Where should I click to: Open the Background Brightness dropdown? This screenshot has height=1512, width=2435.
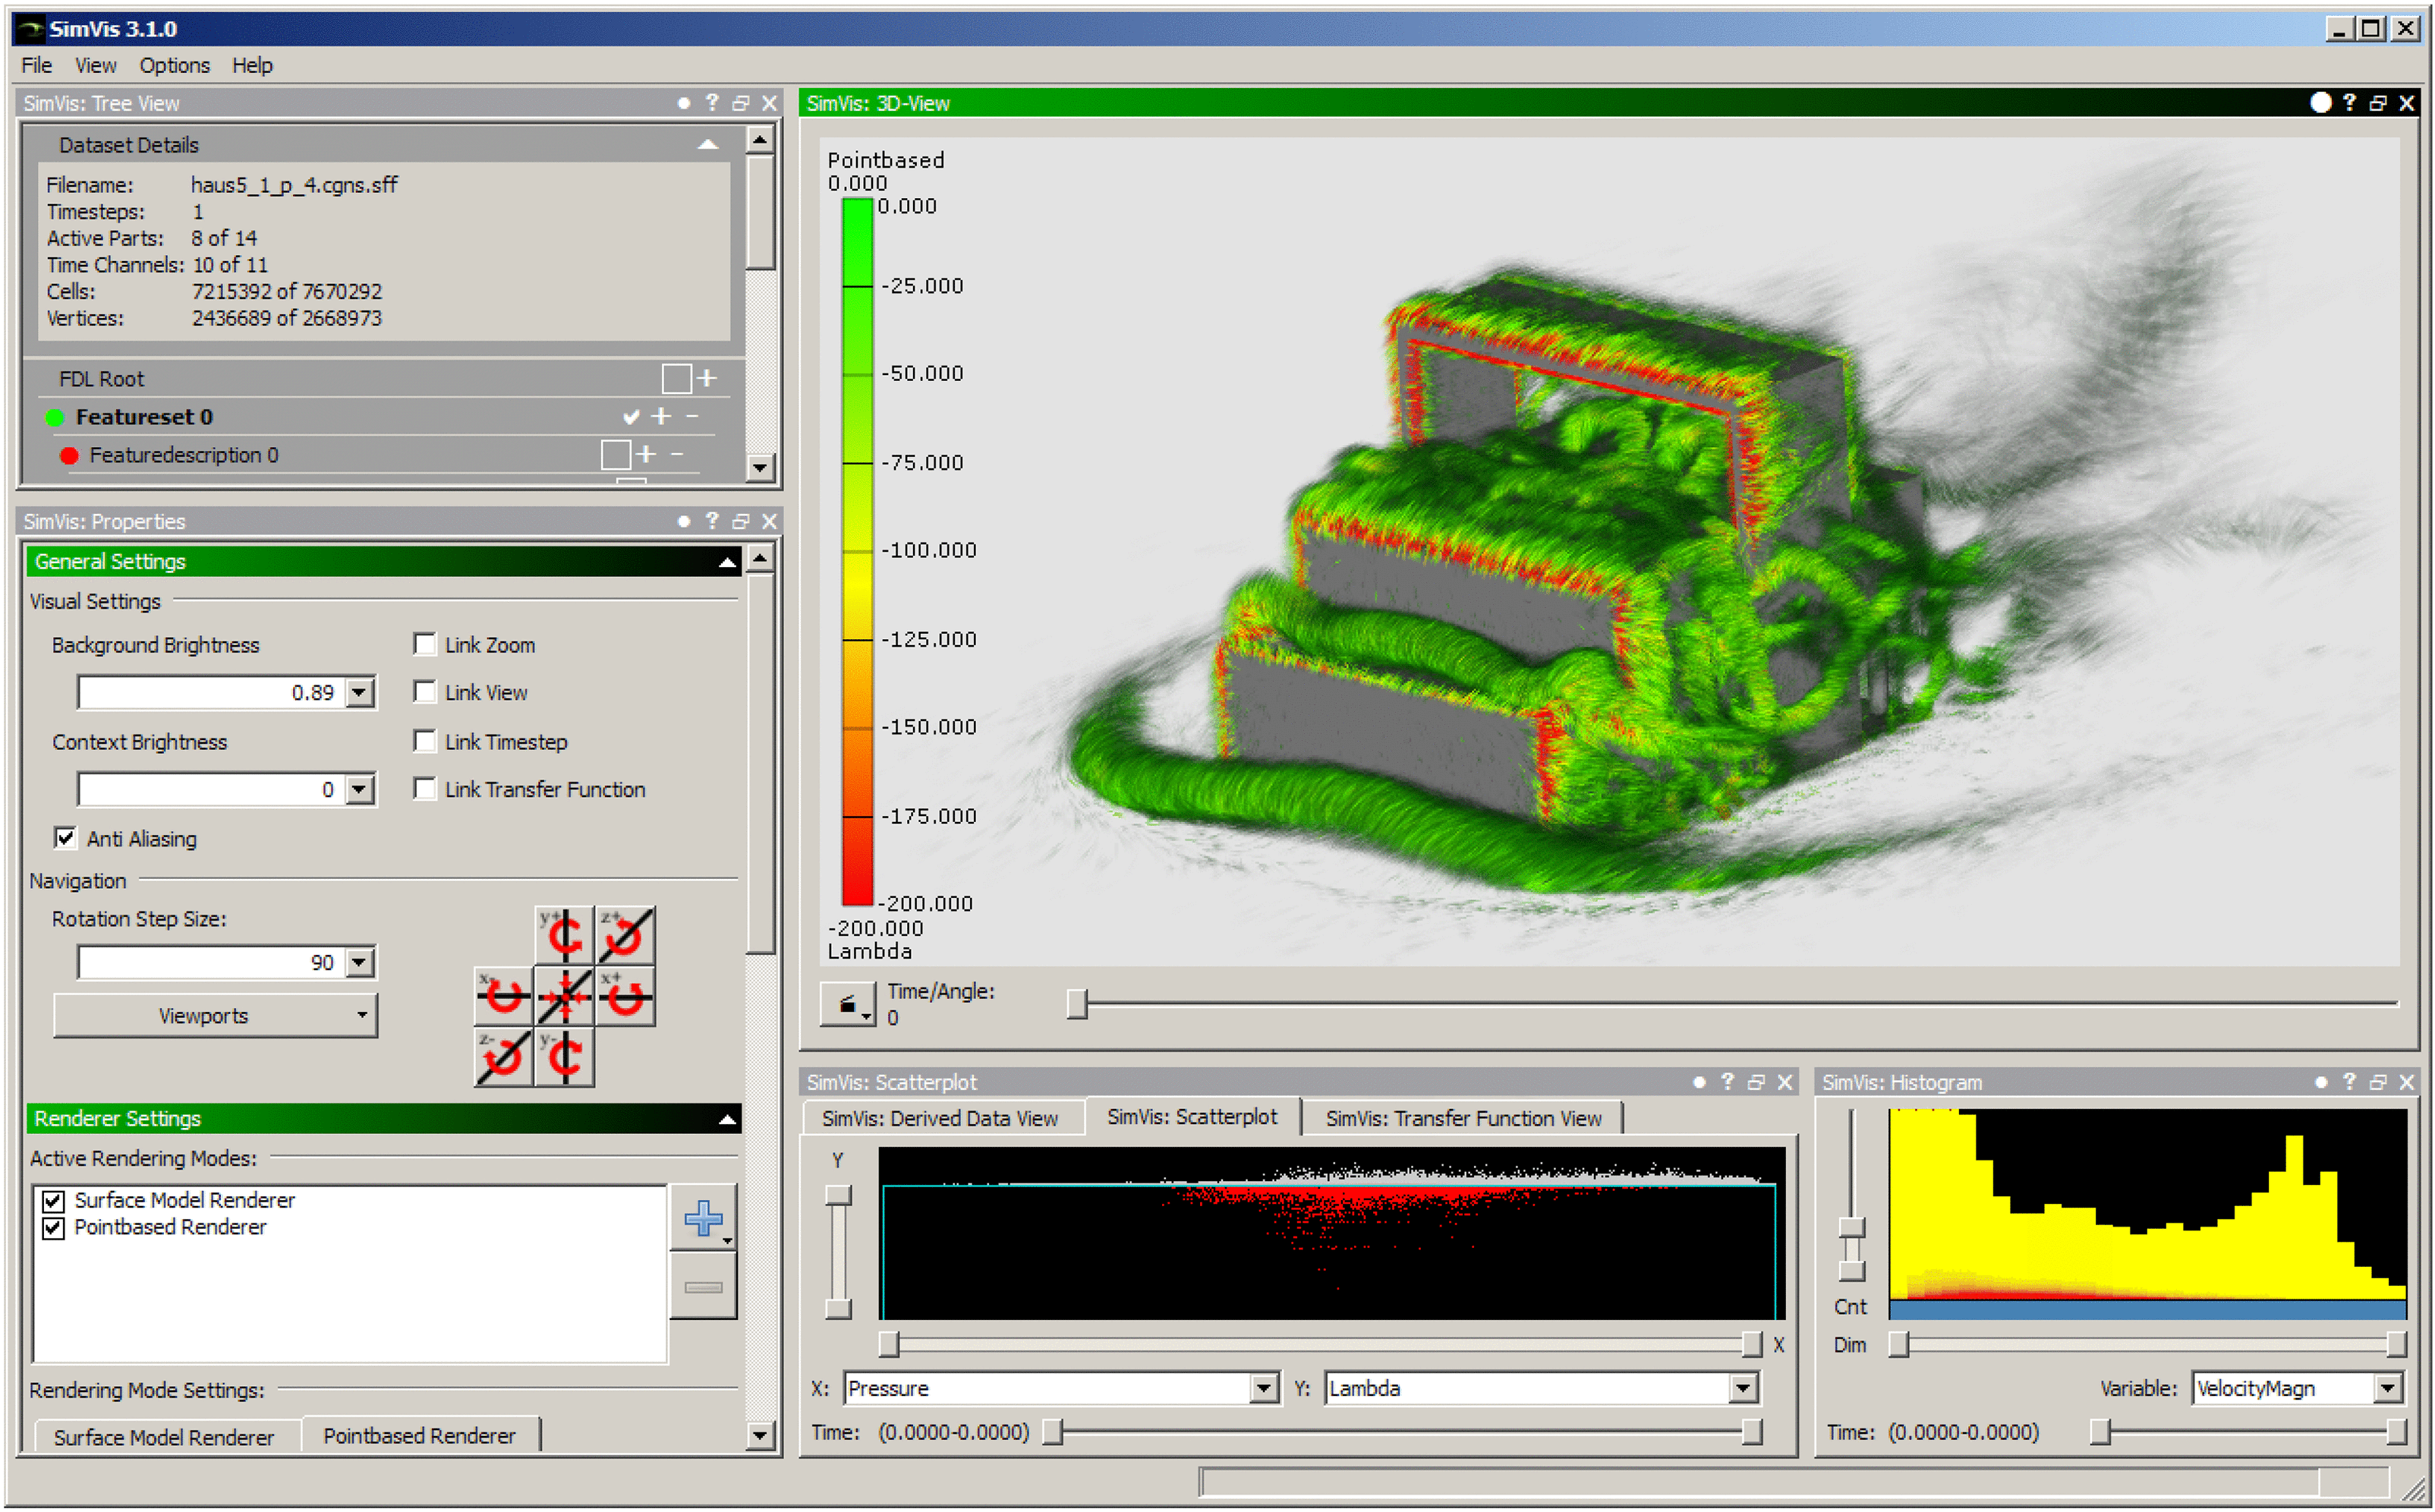(x=360, y=692)
